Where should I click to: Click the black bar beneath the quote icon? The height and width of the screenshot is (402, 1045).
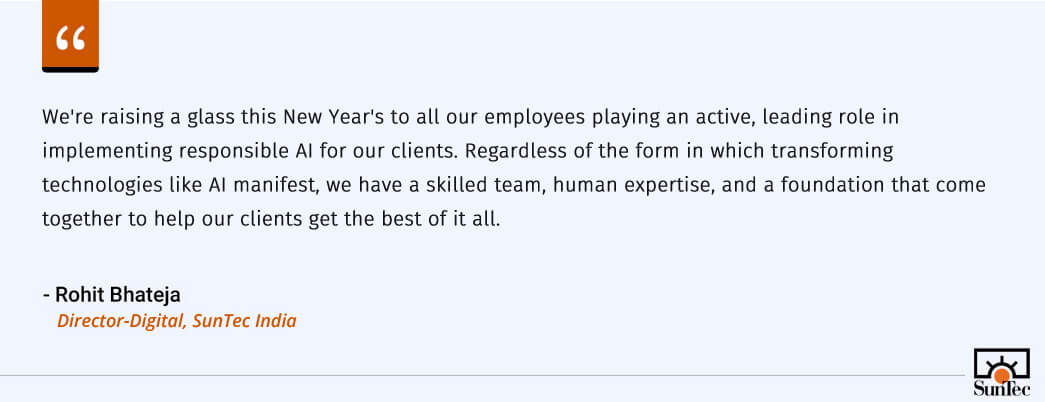(x=70, y=69)
